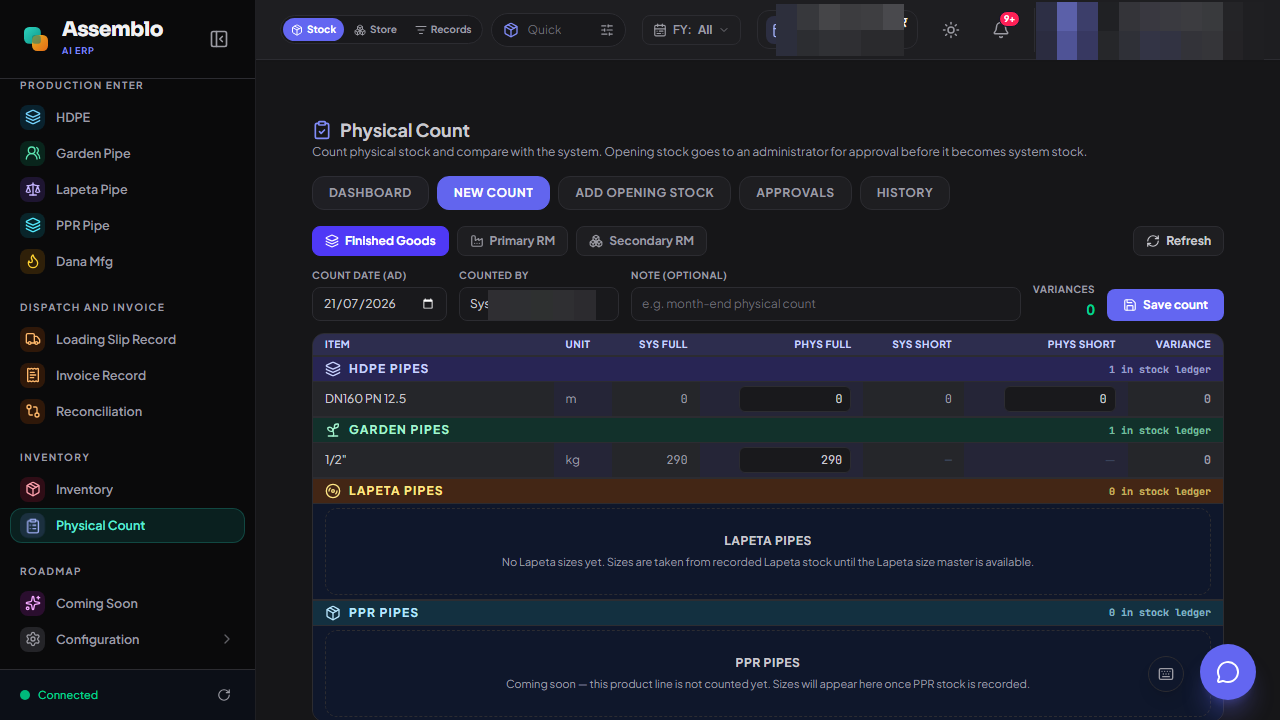The width and height of the screenshot is (1280, 720).
Task: Click the count date field
Action: coord(380,304)
